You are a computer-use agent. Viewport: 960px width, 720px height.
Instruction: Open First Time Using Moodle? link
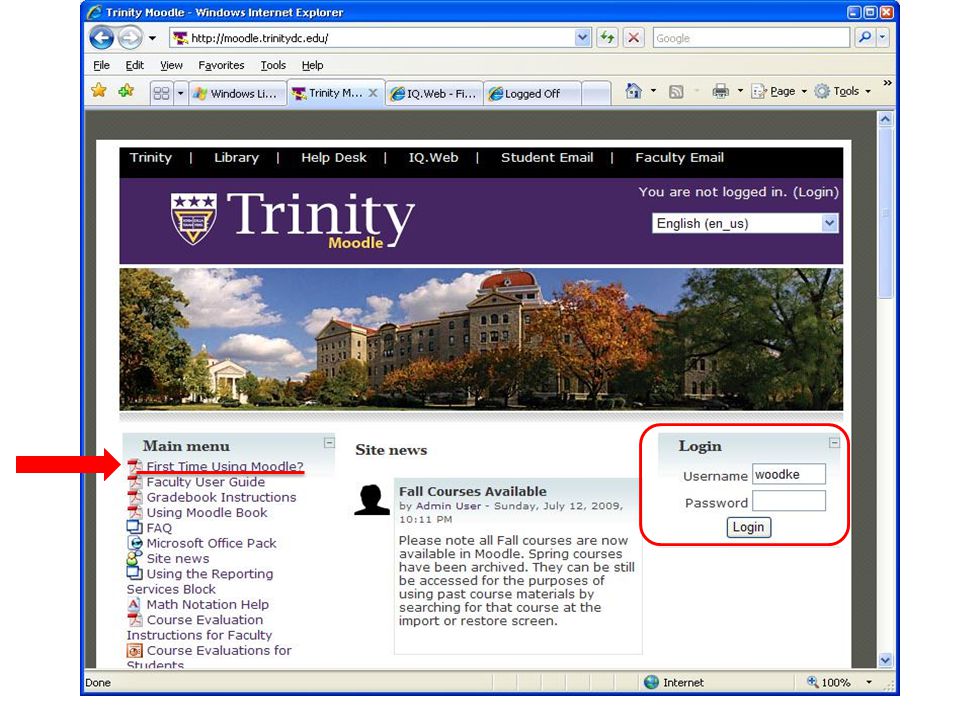tap(225, 467)
